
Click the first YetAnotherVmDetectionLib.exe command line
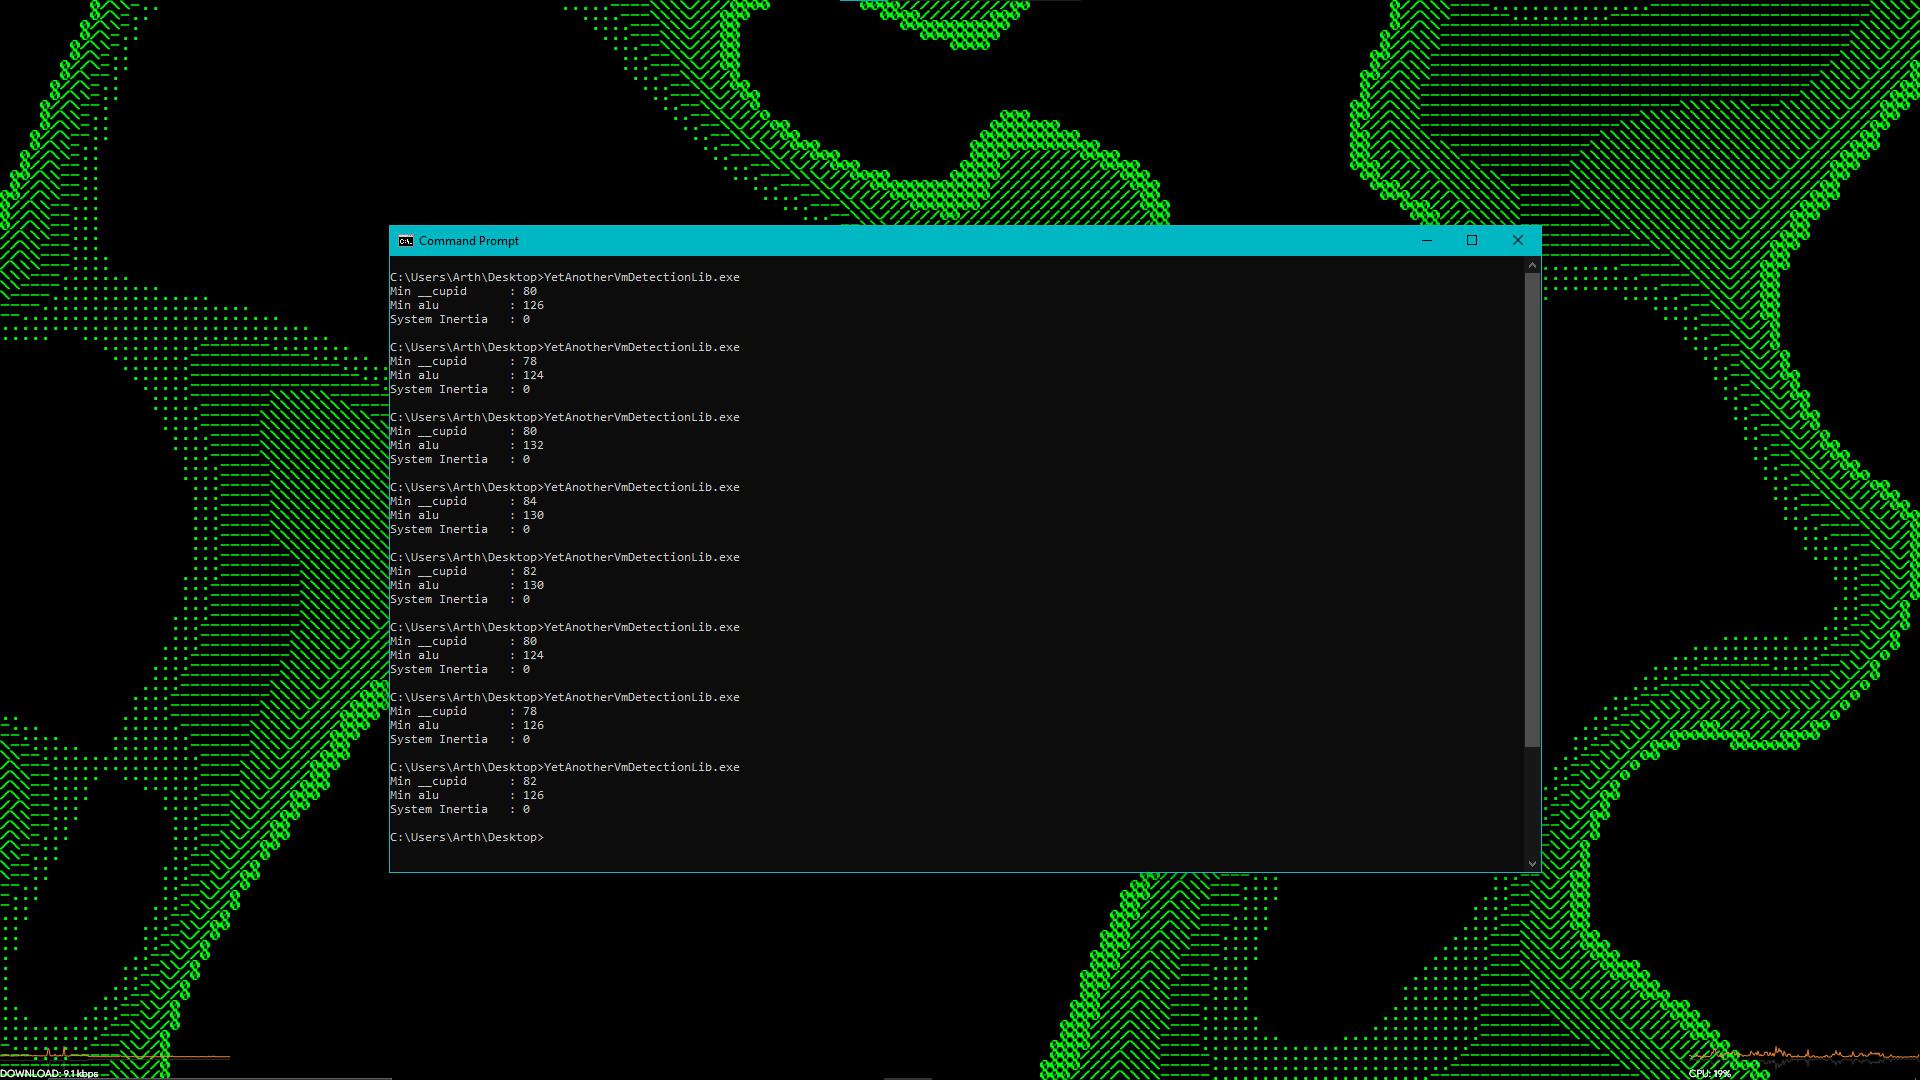tap(565, 278)
